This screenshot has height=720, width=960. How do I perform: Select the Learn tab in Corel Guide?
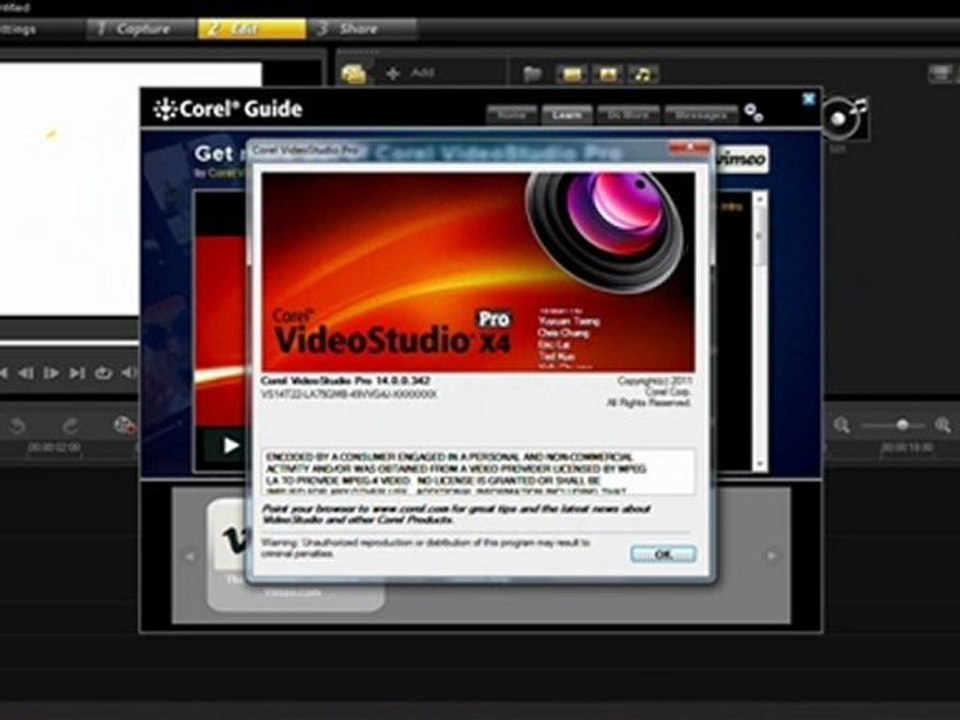[566, 114]
